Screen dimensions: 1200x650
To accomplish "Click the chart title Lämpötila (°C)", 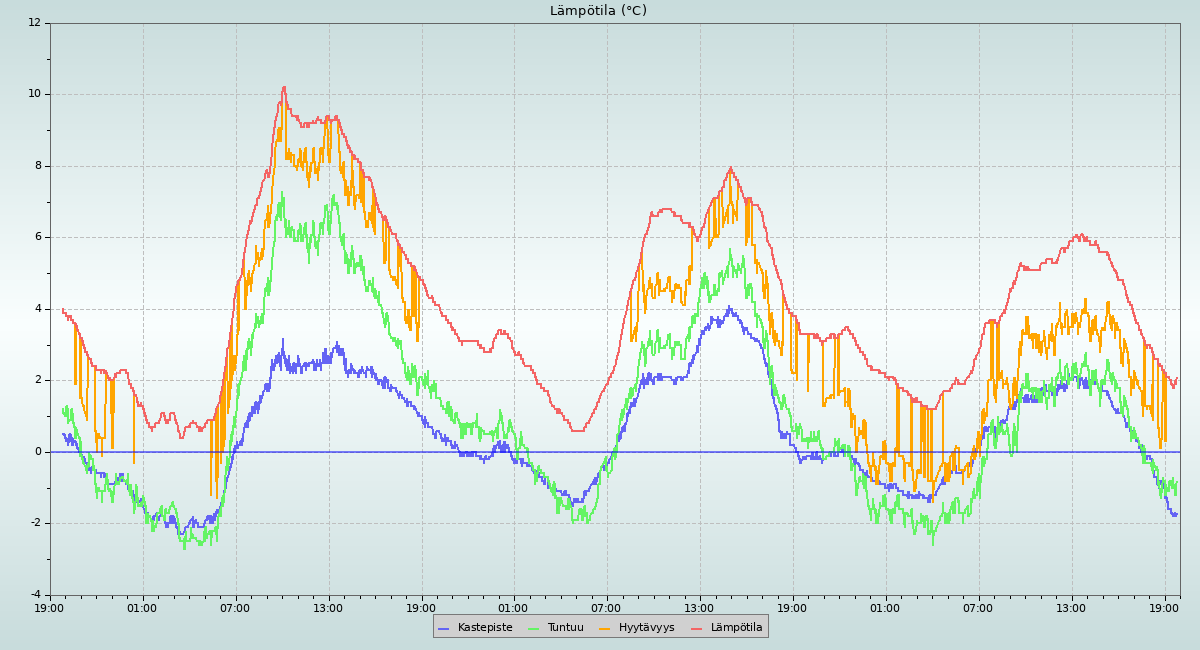I will (598, 11).
